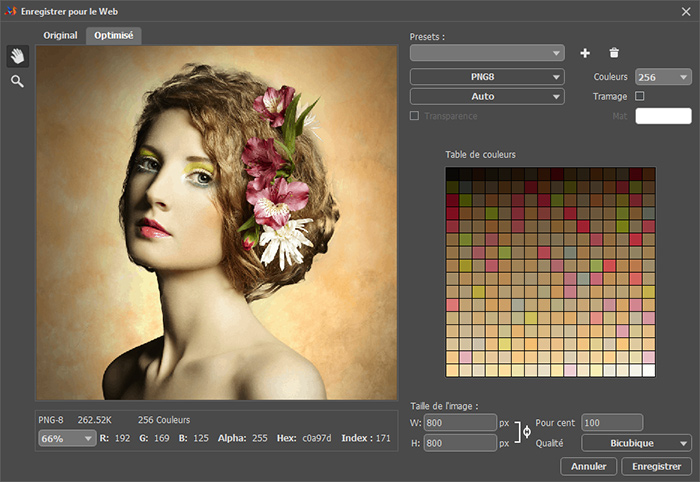Click the white Mat color swatch

(x=663, y=116)
